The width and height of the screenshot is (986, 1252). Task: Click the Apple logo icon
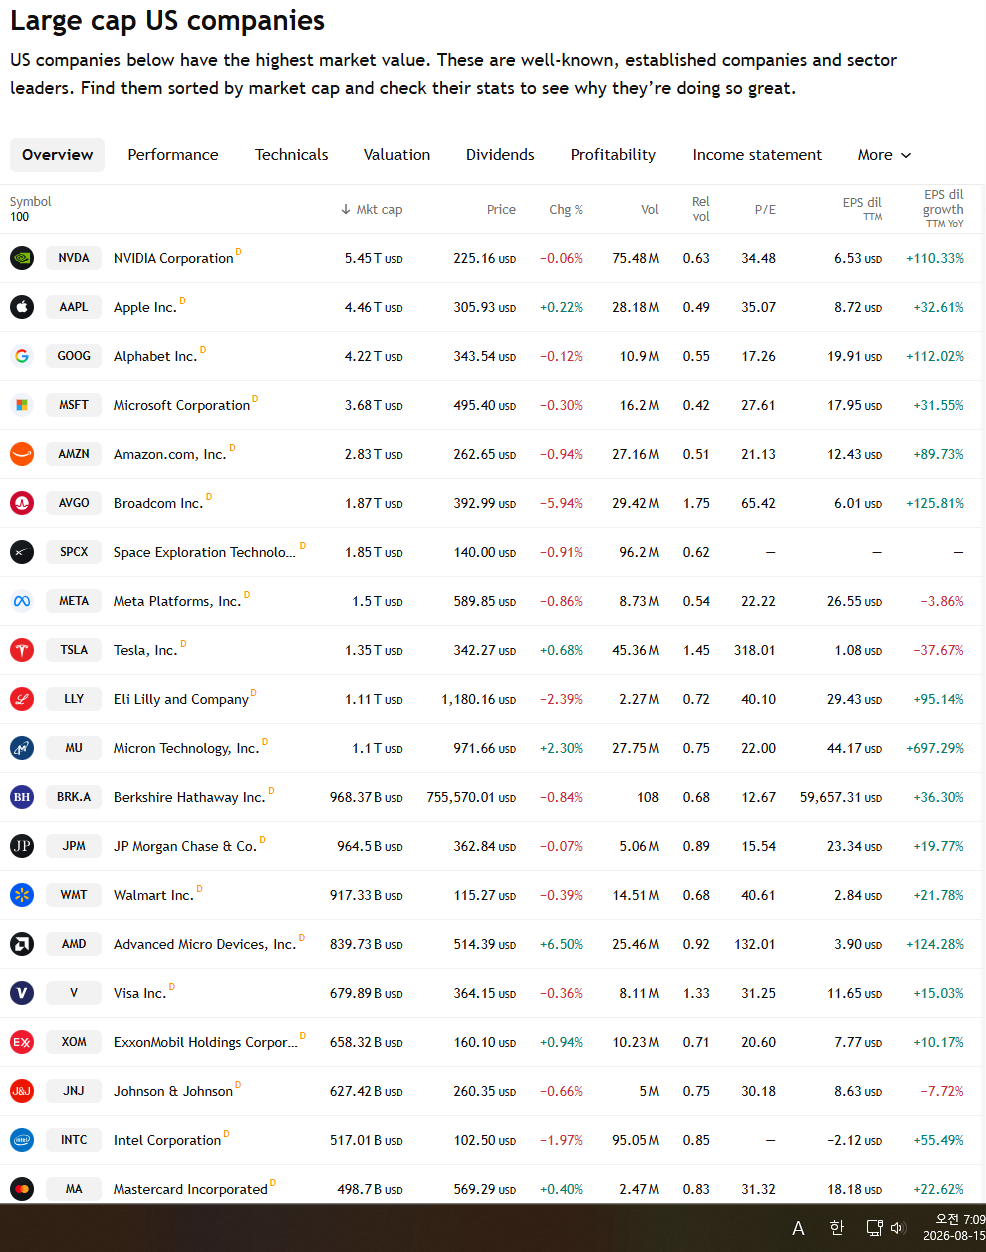22,307
